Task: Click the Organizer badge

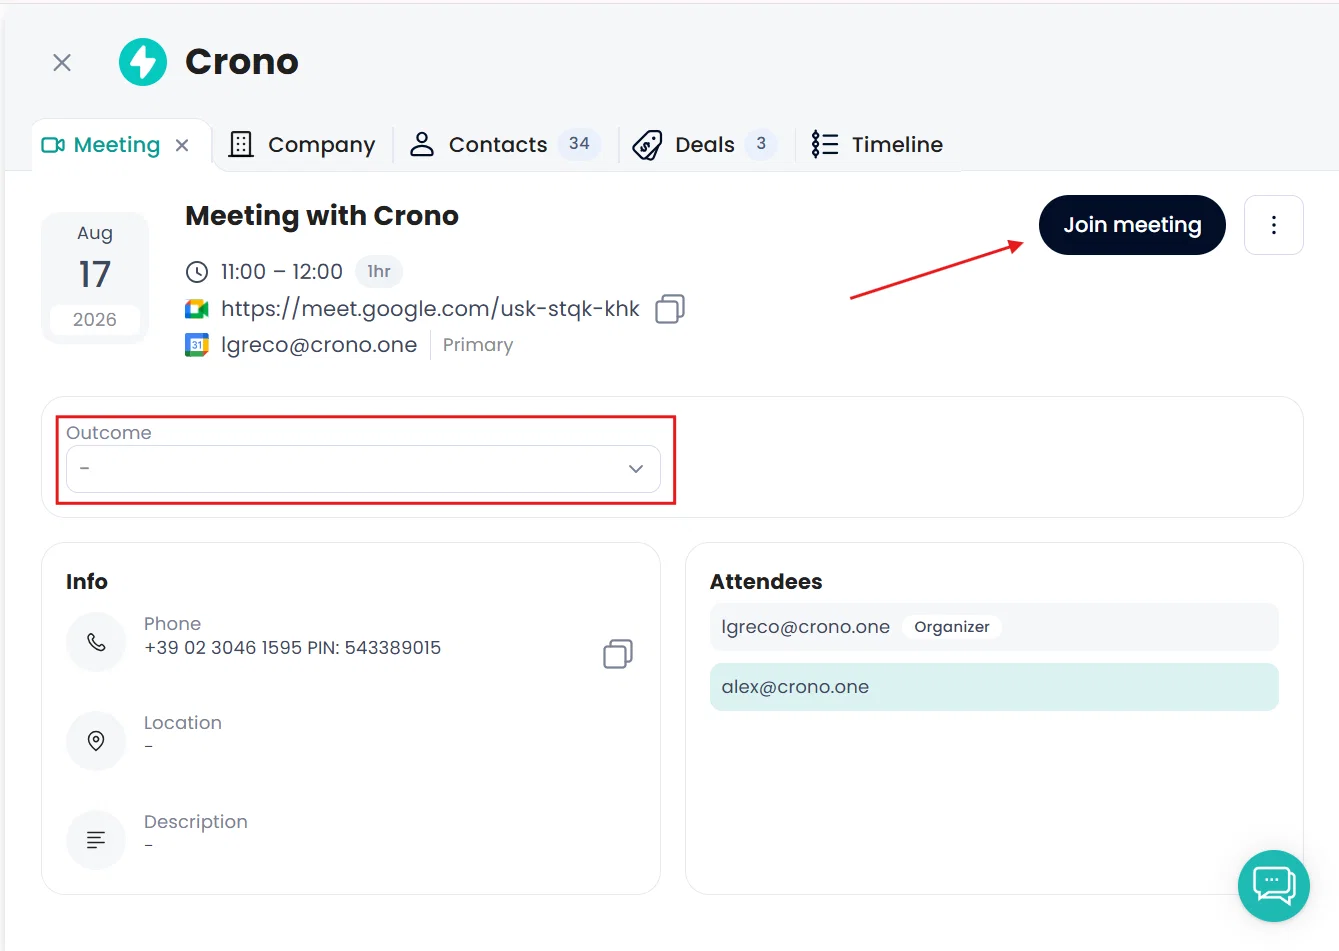Action: pos(952,627)
